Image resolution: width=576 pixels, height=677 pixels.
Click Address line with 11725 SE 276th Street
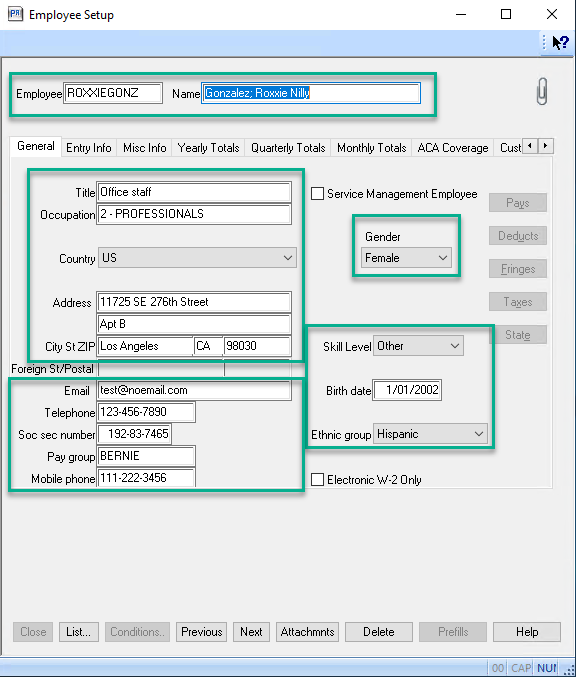coord(194,302)
